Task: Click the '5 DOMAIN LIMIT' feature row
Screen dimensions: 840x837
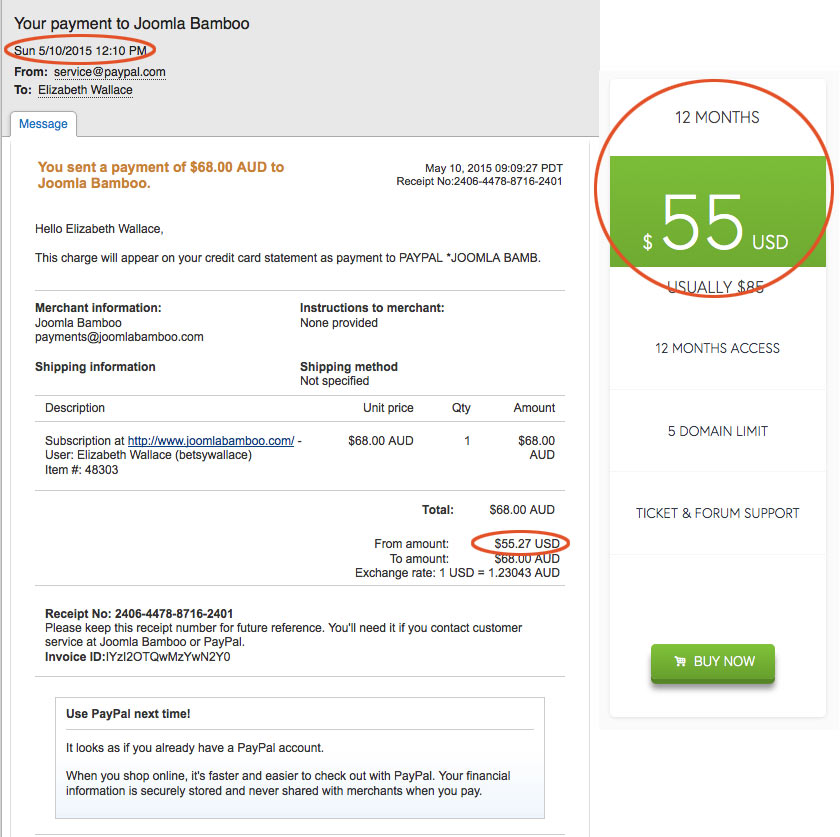Action: 717,431
